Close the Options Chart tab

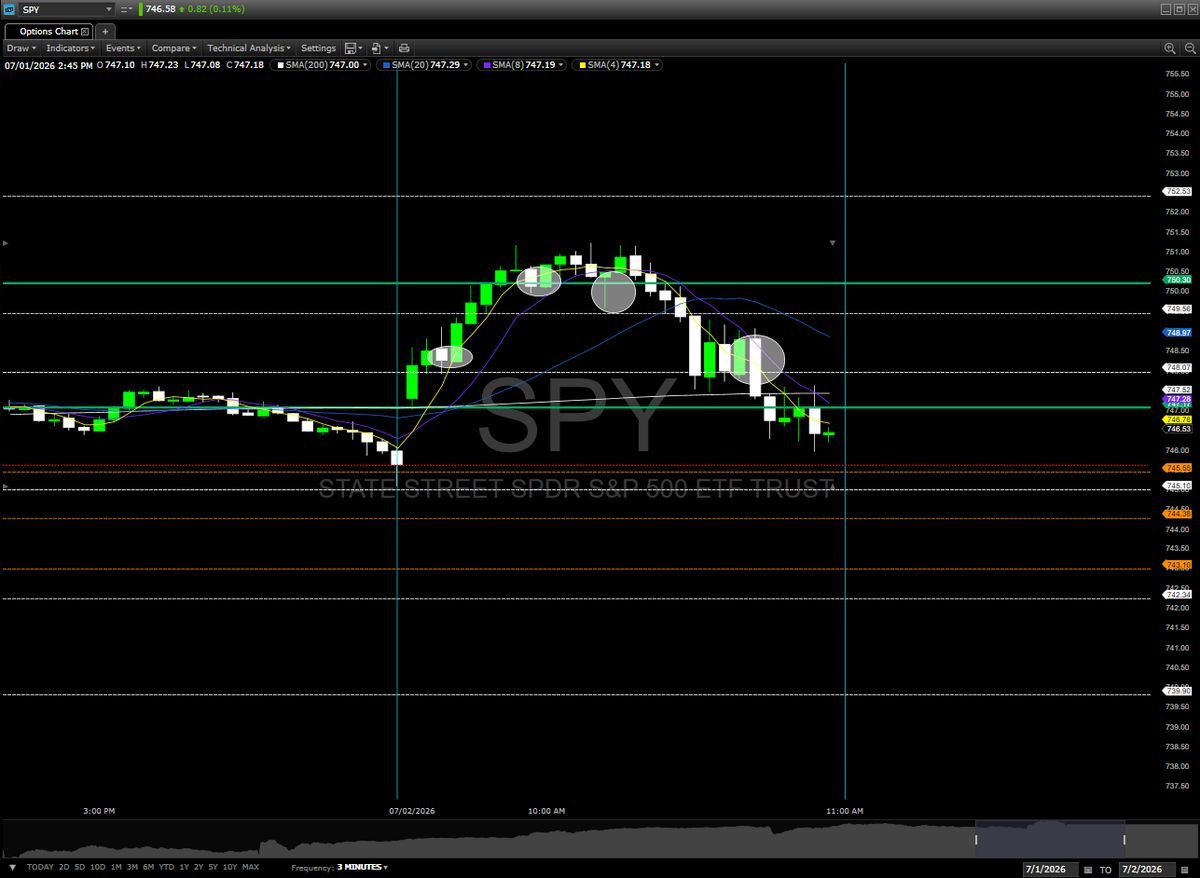(85, 32)
